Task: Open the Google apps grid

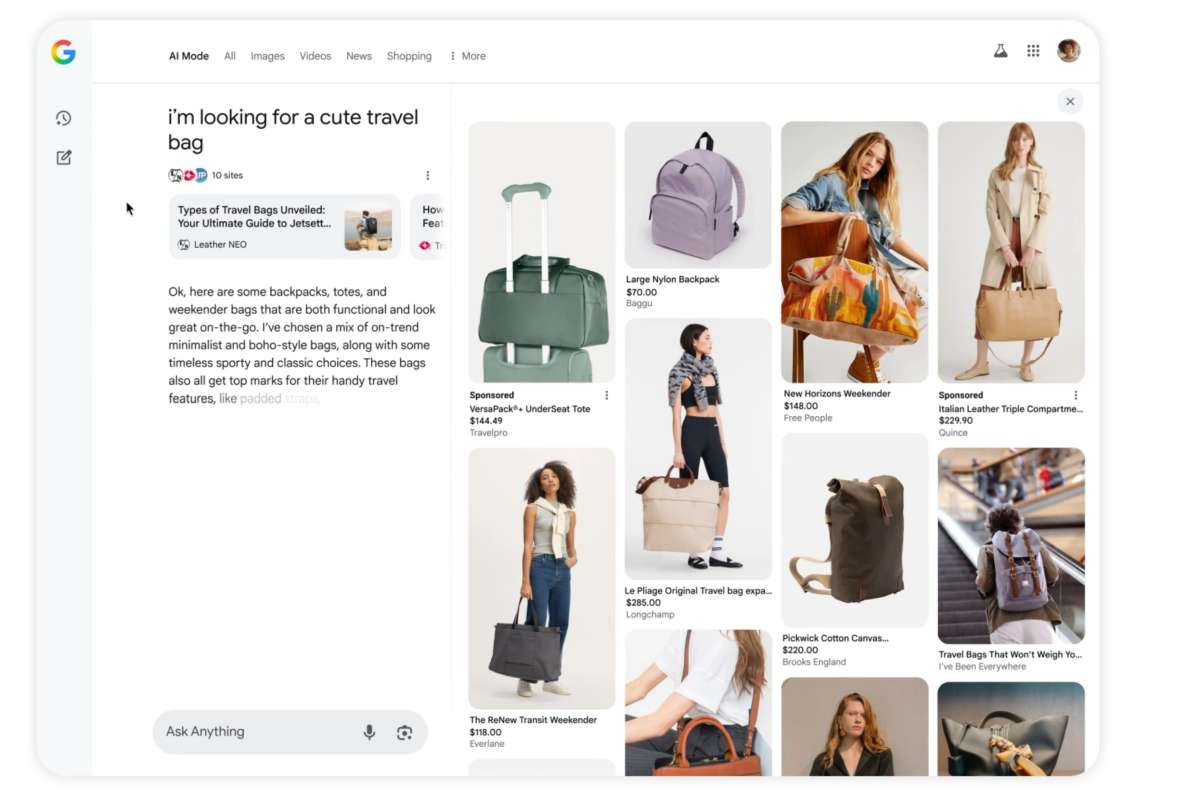Action: click(x=1033, y=51)
